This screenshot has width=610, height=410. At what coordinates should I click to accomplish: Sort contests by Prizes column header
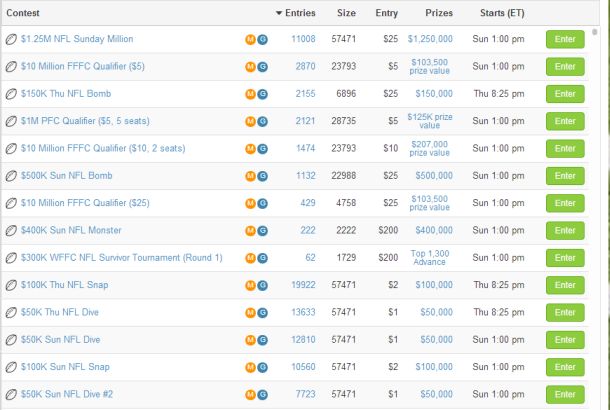pos(439,13)
